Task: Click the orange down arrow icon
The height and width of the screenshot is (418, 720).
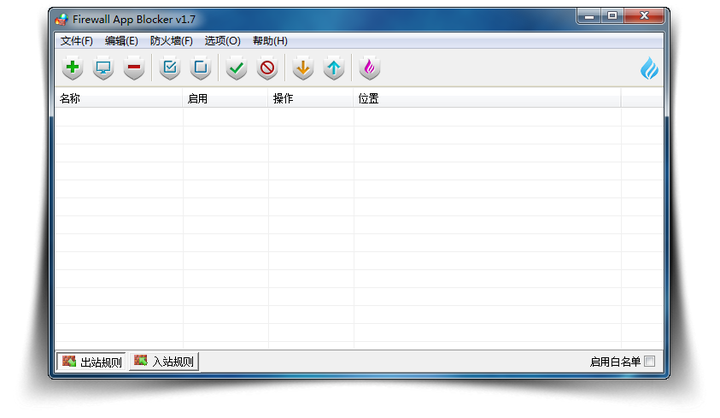Action: tap(303, 68)
